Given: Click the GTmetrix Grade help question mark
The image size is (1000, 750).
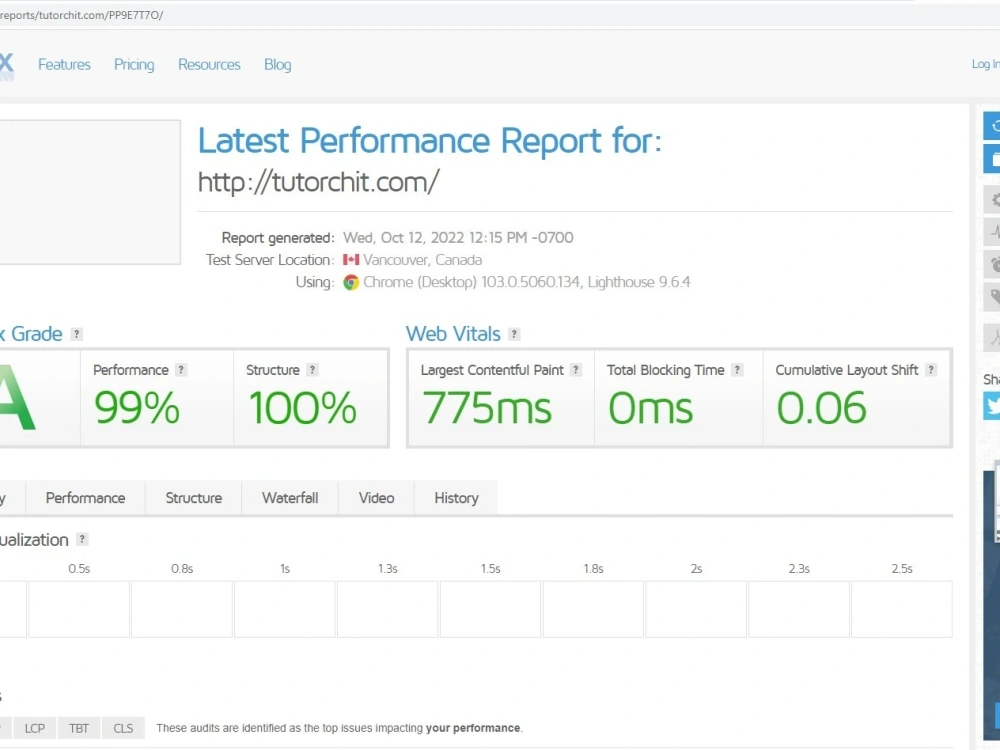Looking at the screenshot, I should [x=77, y=334].
